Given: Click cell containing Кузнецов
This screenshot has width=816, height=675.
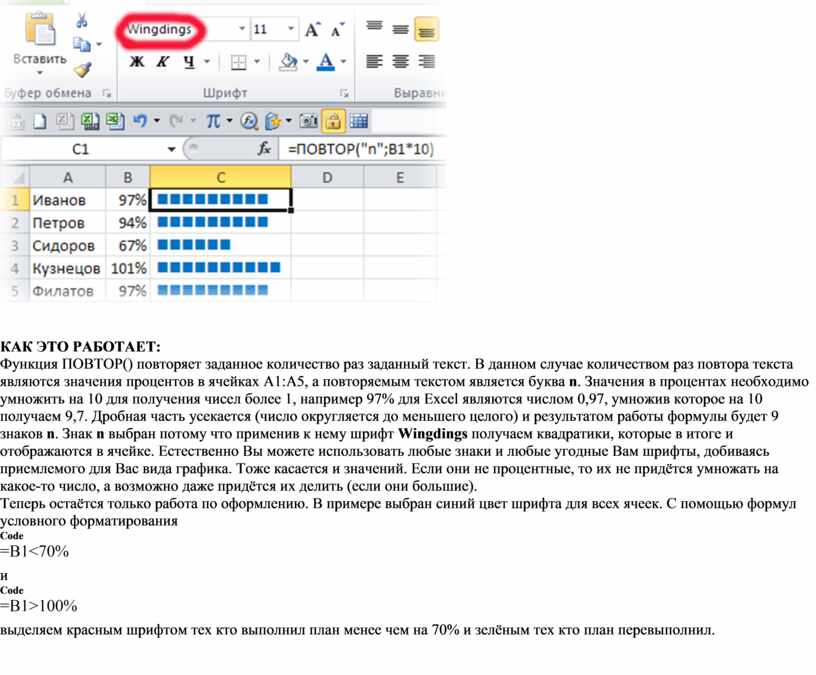Looking at the screenshot, I should pyautogui.click(x=68, y=269).
